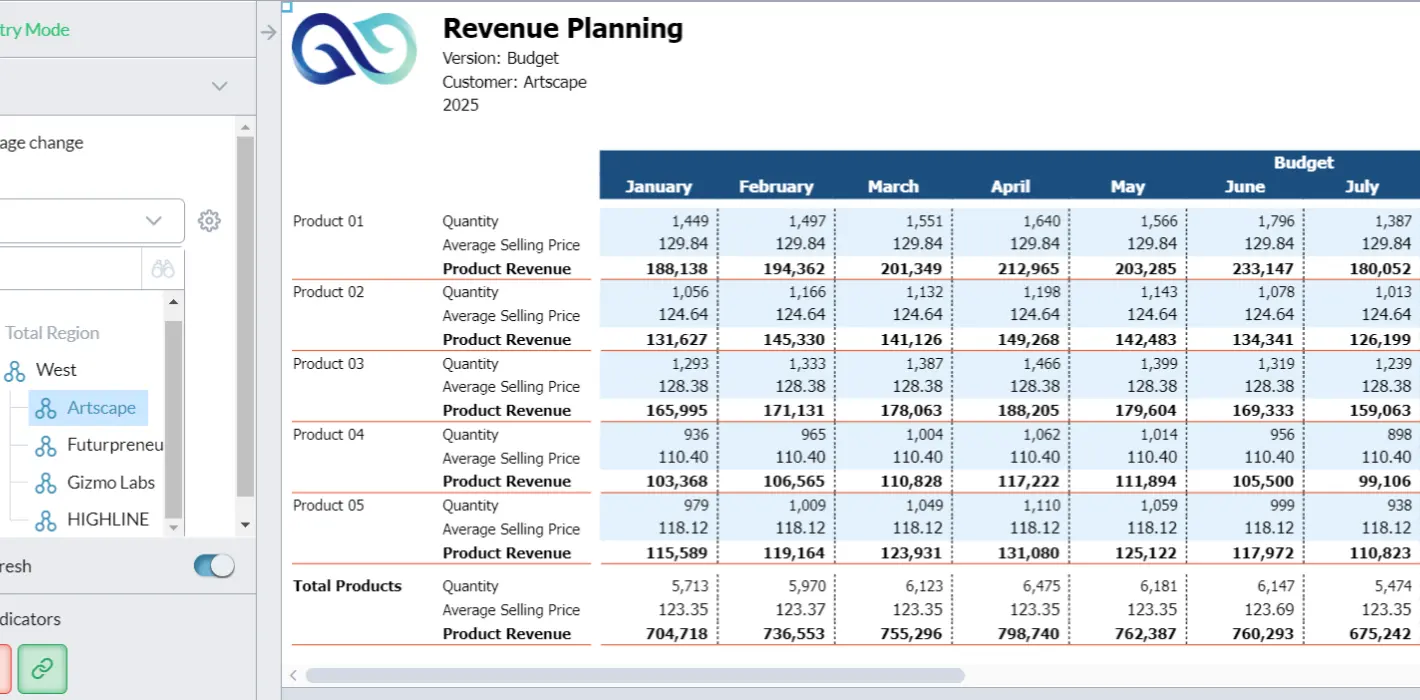Click Total Products June price 123.69
This screenshot has width=1420, height=700.
tap(1269, 609)
